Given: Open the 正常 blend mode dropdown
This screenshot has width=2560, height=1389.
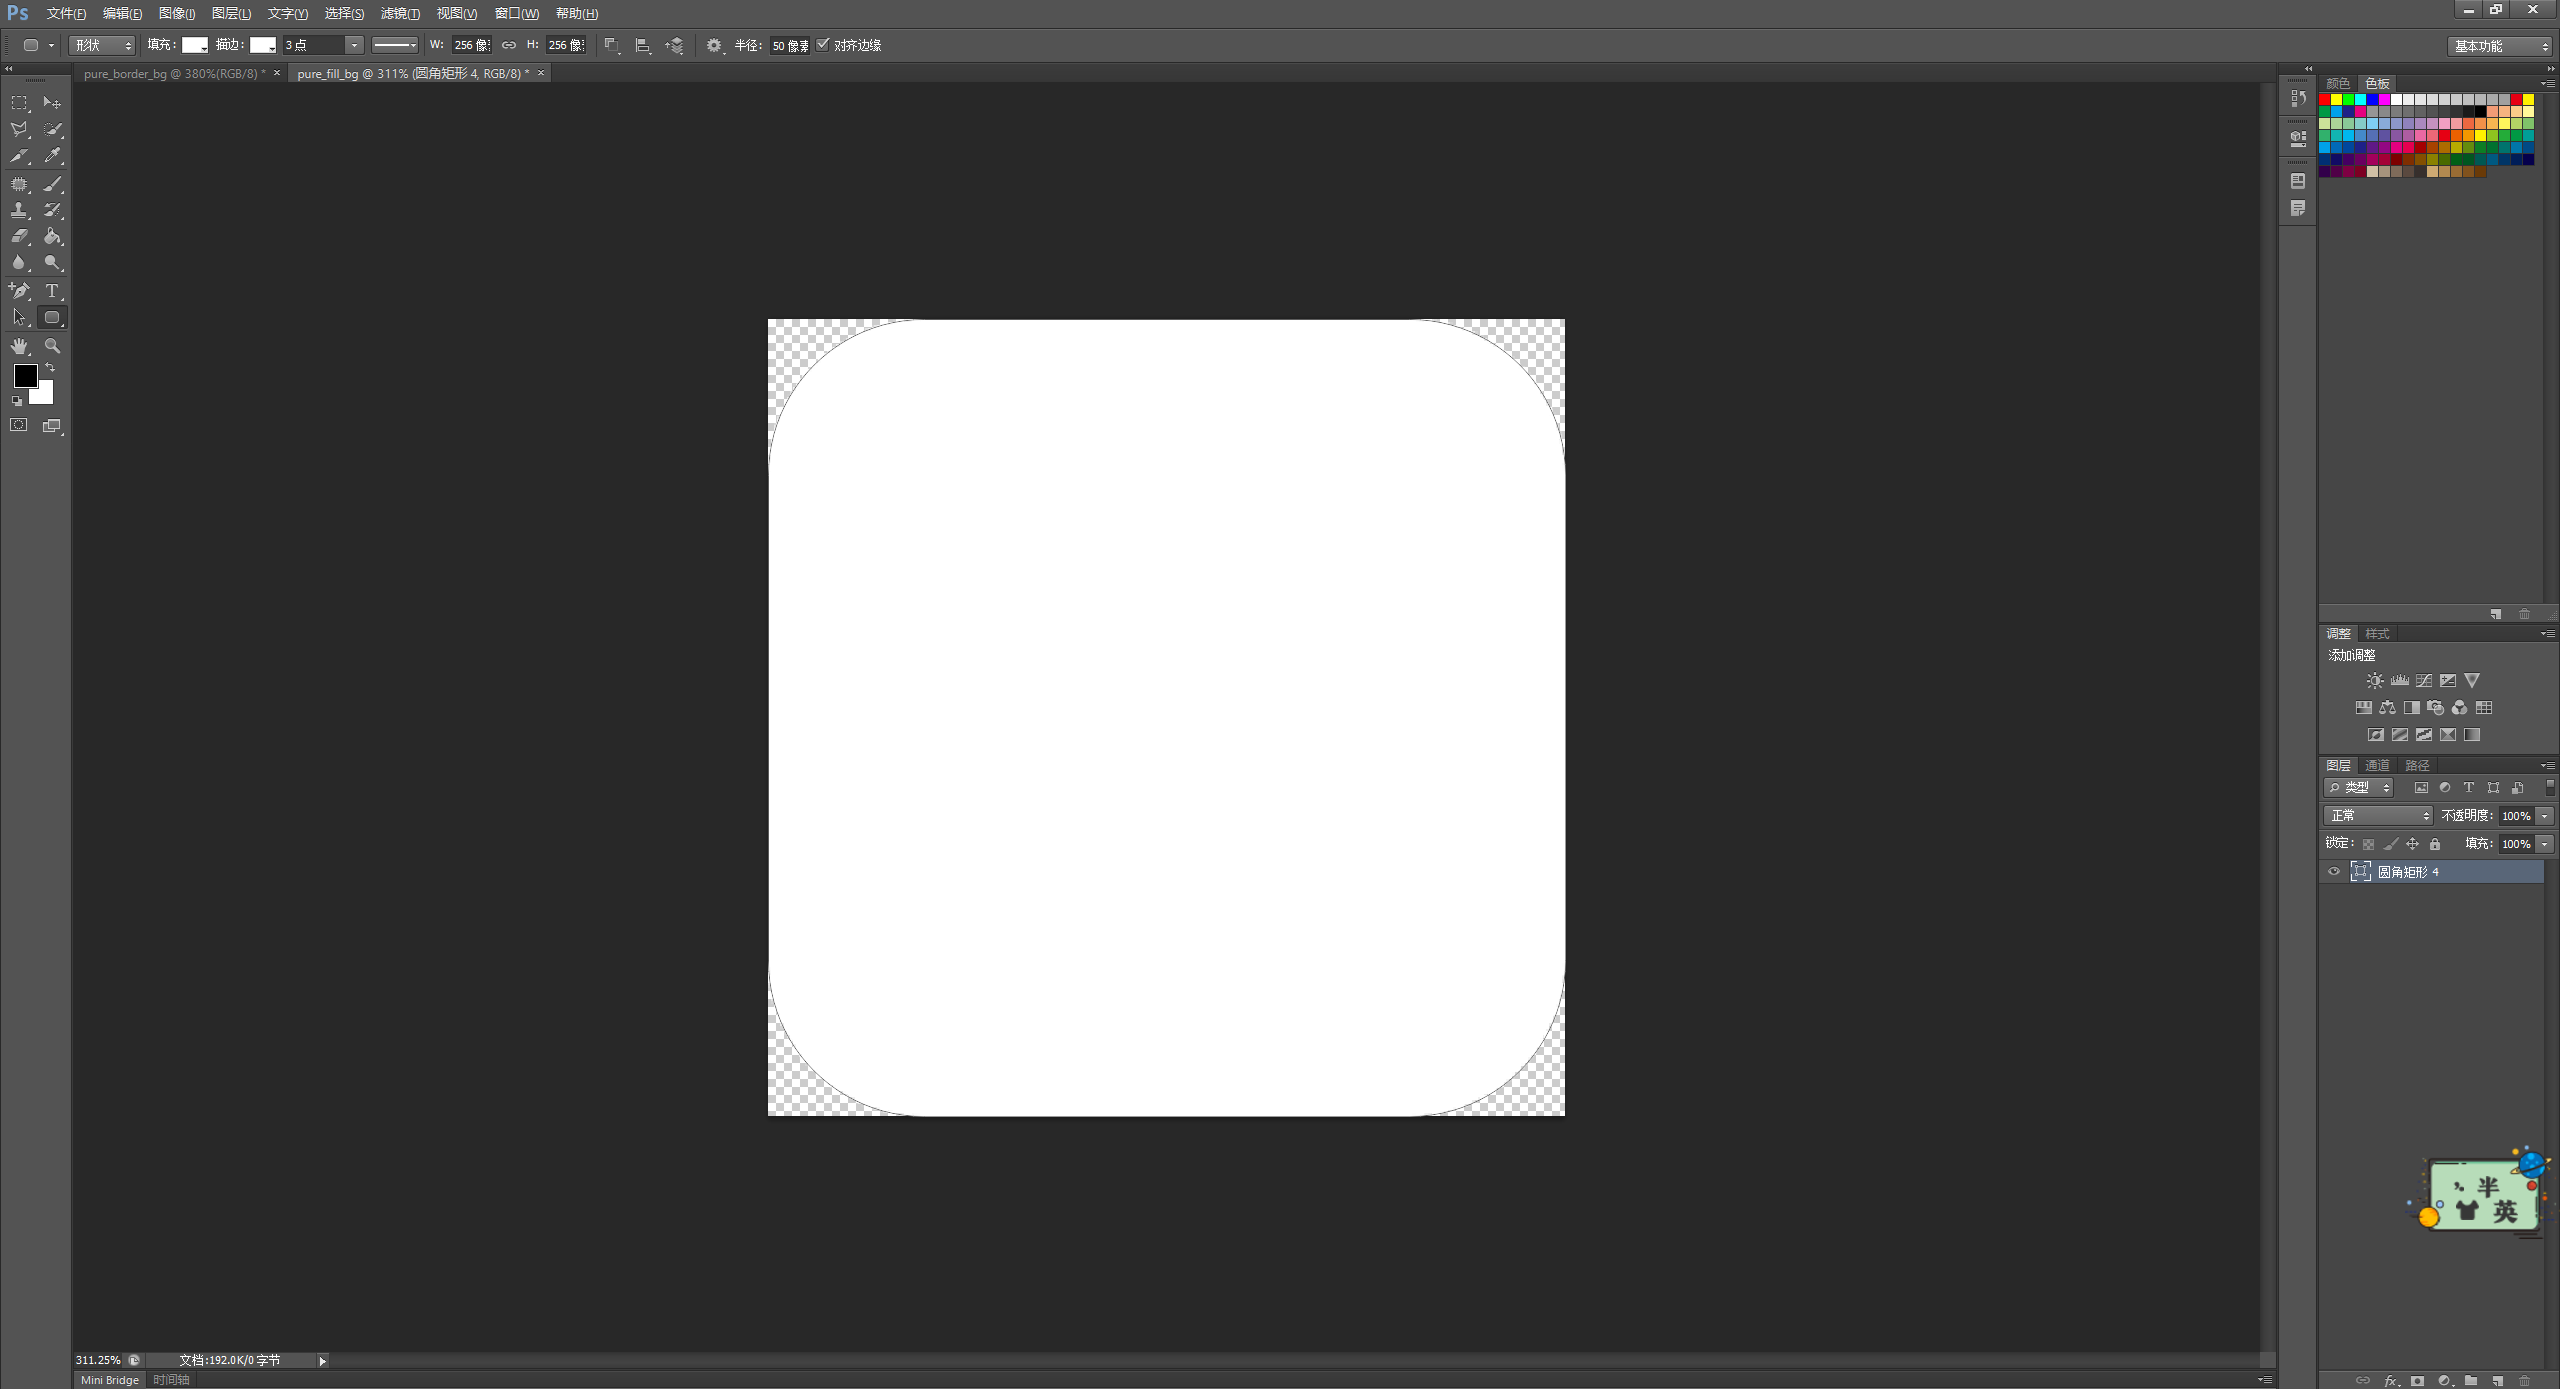Looking at the screenshot, I should (x=2377, y=816).
